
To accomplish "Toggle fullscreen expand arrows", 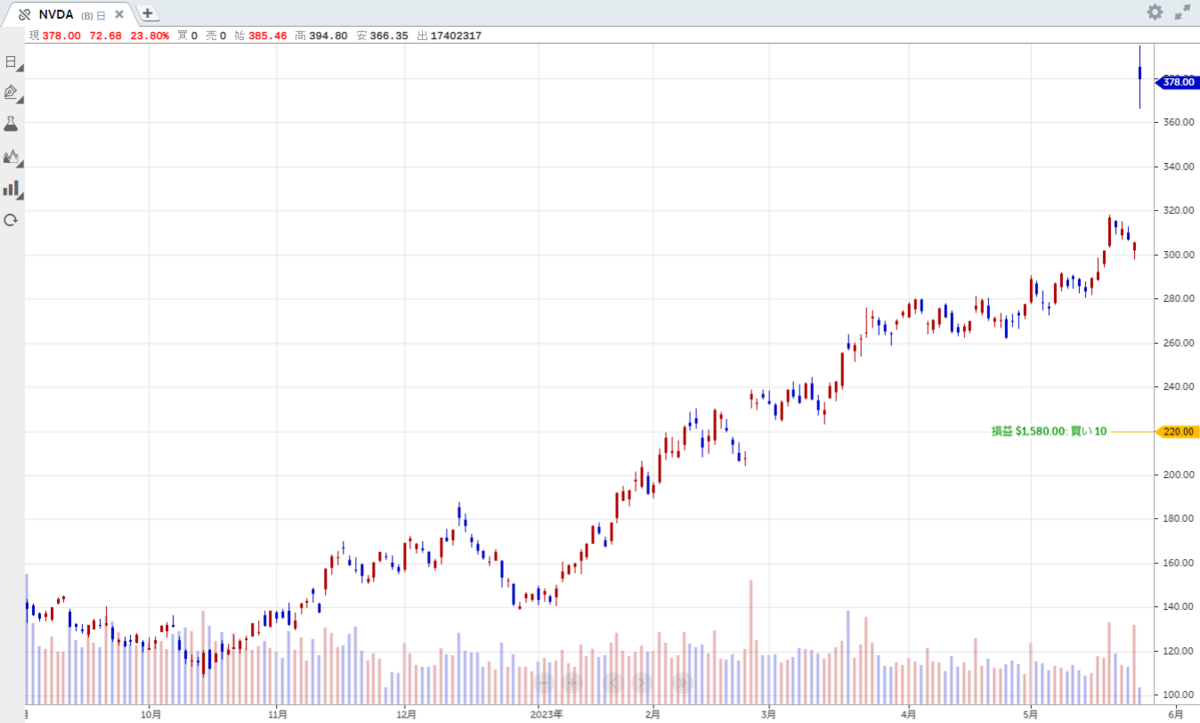I will click(x=1182, y=12).
